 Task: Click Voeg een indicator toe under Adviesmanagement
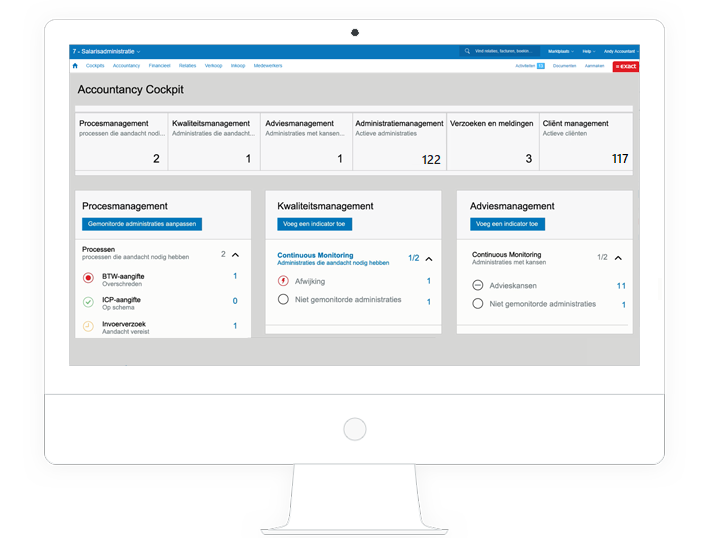pos(507,224)
